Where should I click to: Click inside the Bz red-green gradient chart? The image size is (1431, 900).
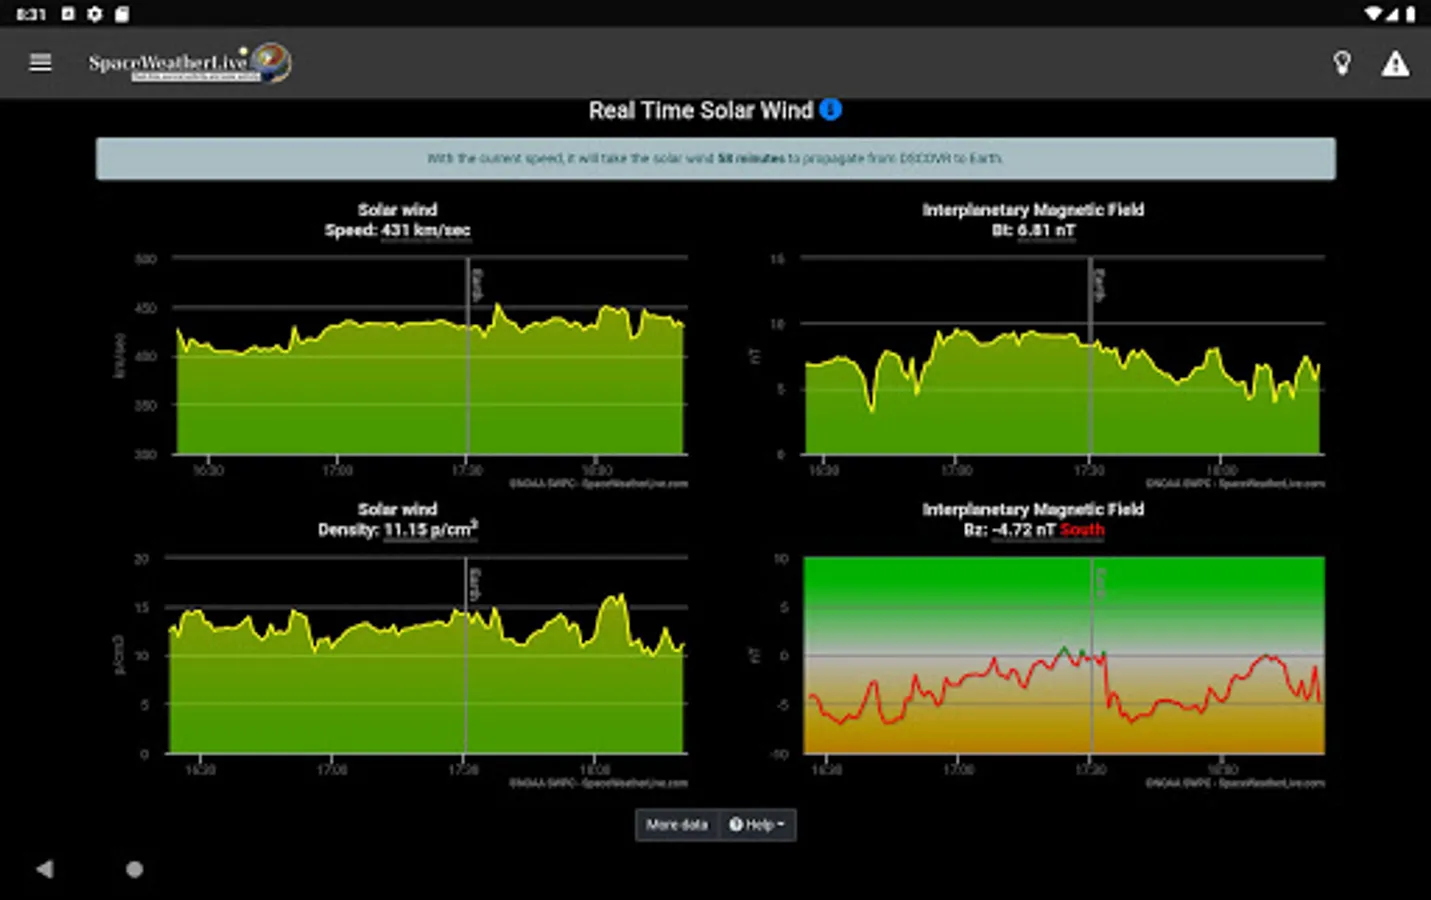pyautogui.click(x=1064, y=655)
